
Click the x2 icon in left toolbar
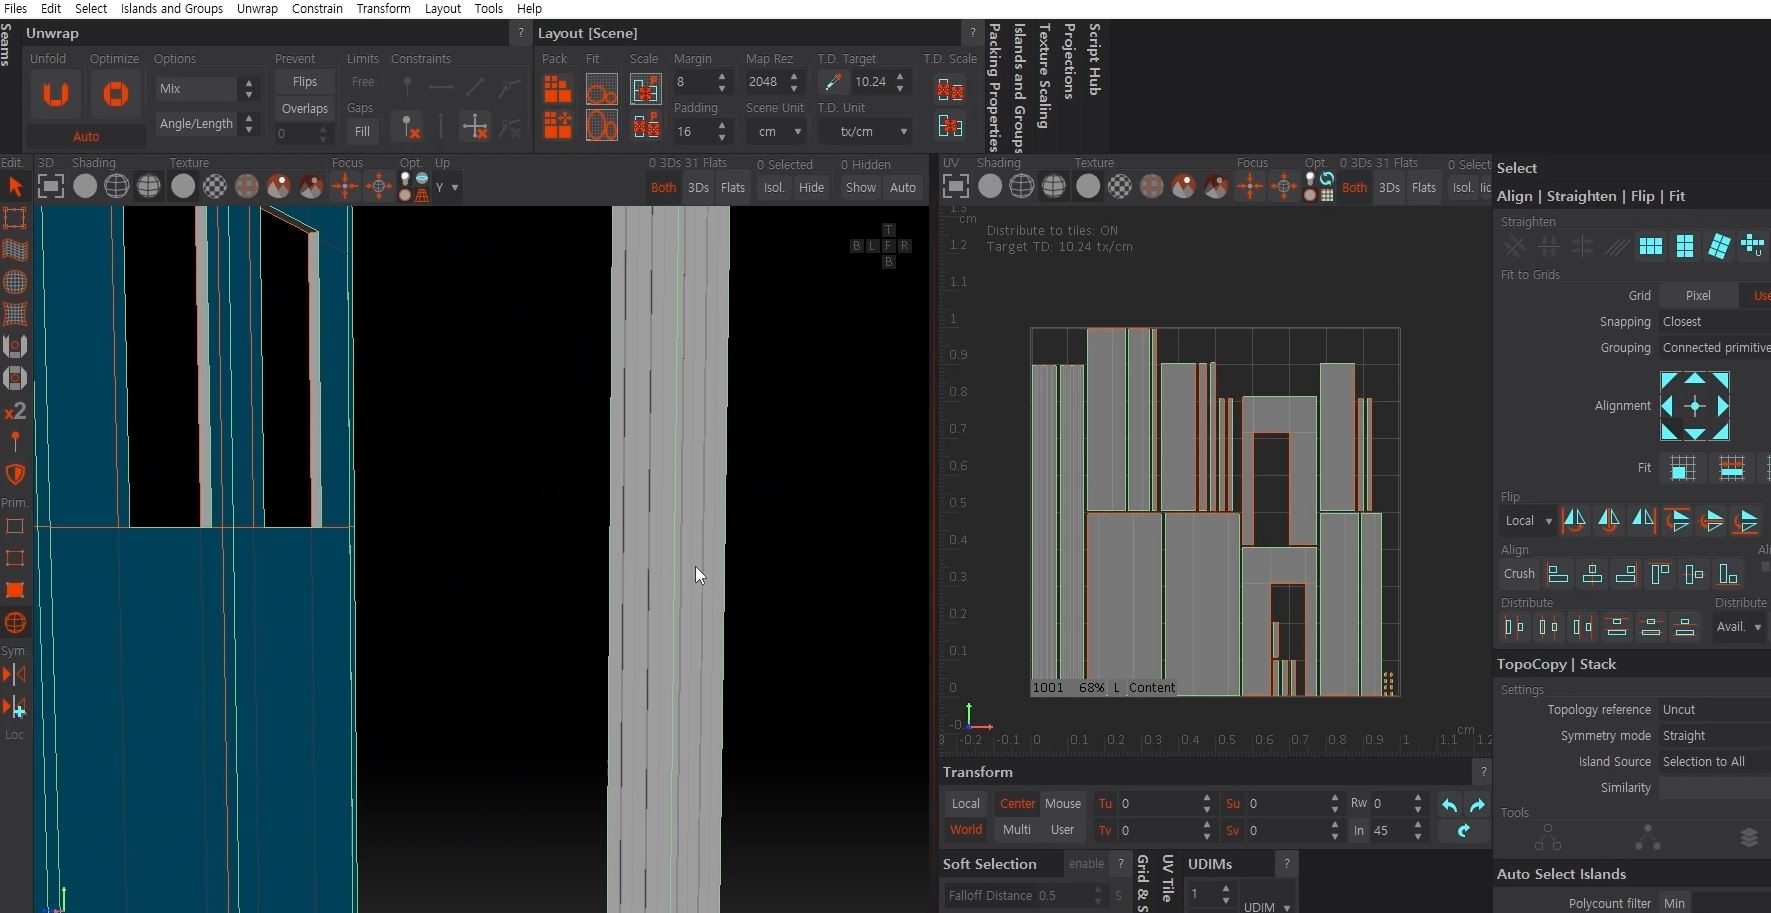[15, 411]
